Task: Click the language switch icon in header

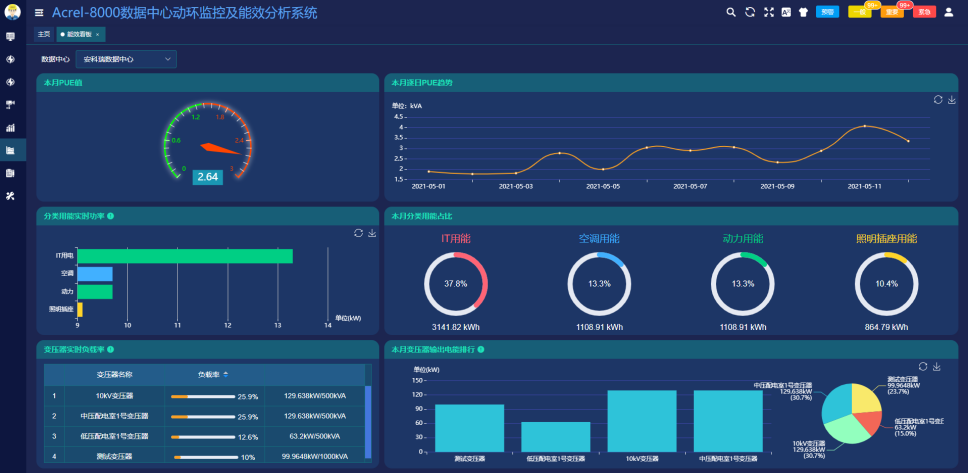Action: click(x=785, y=12)
